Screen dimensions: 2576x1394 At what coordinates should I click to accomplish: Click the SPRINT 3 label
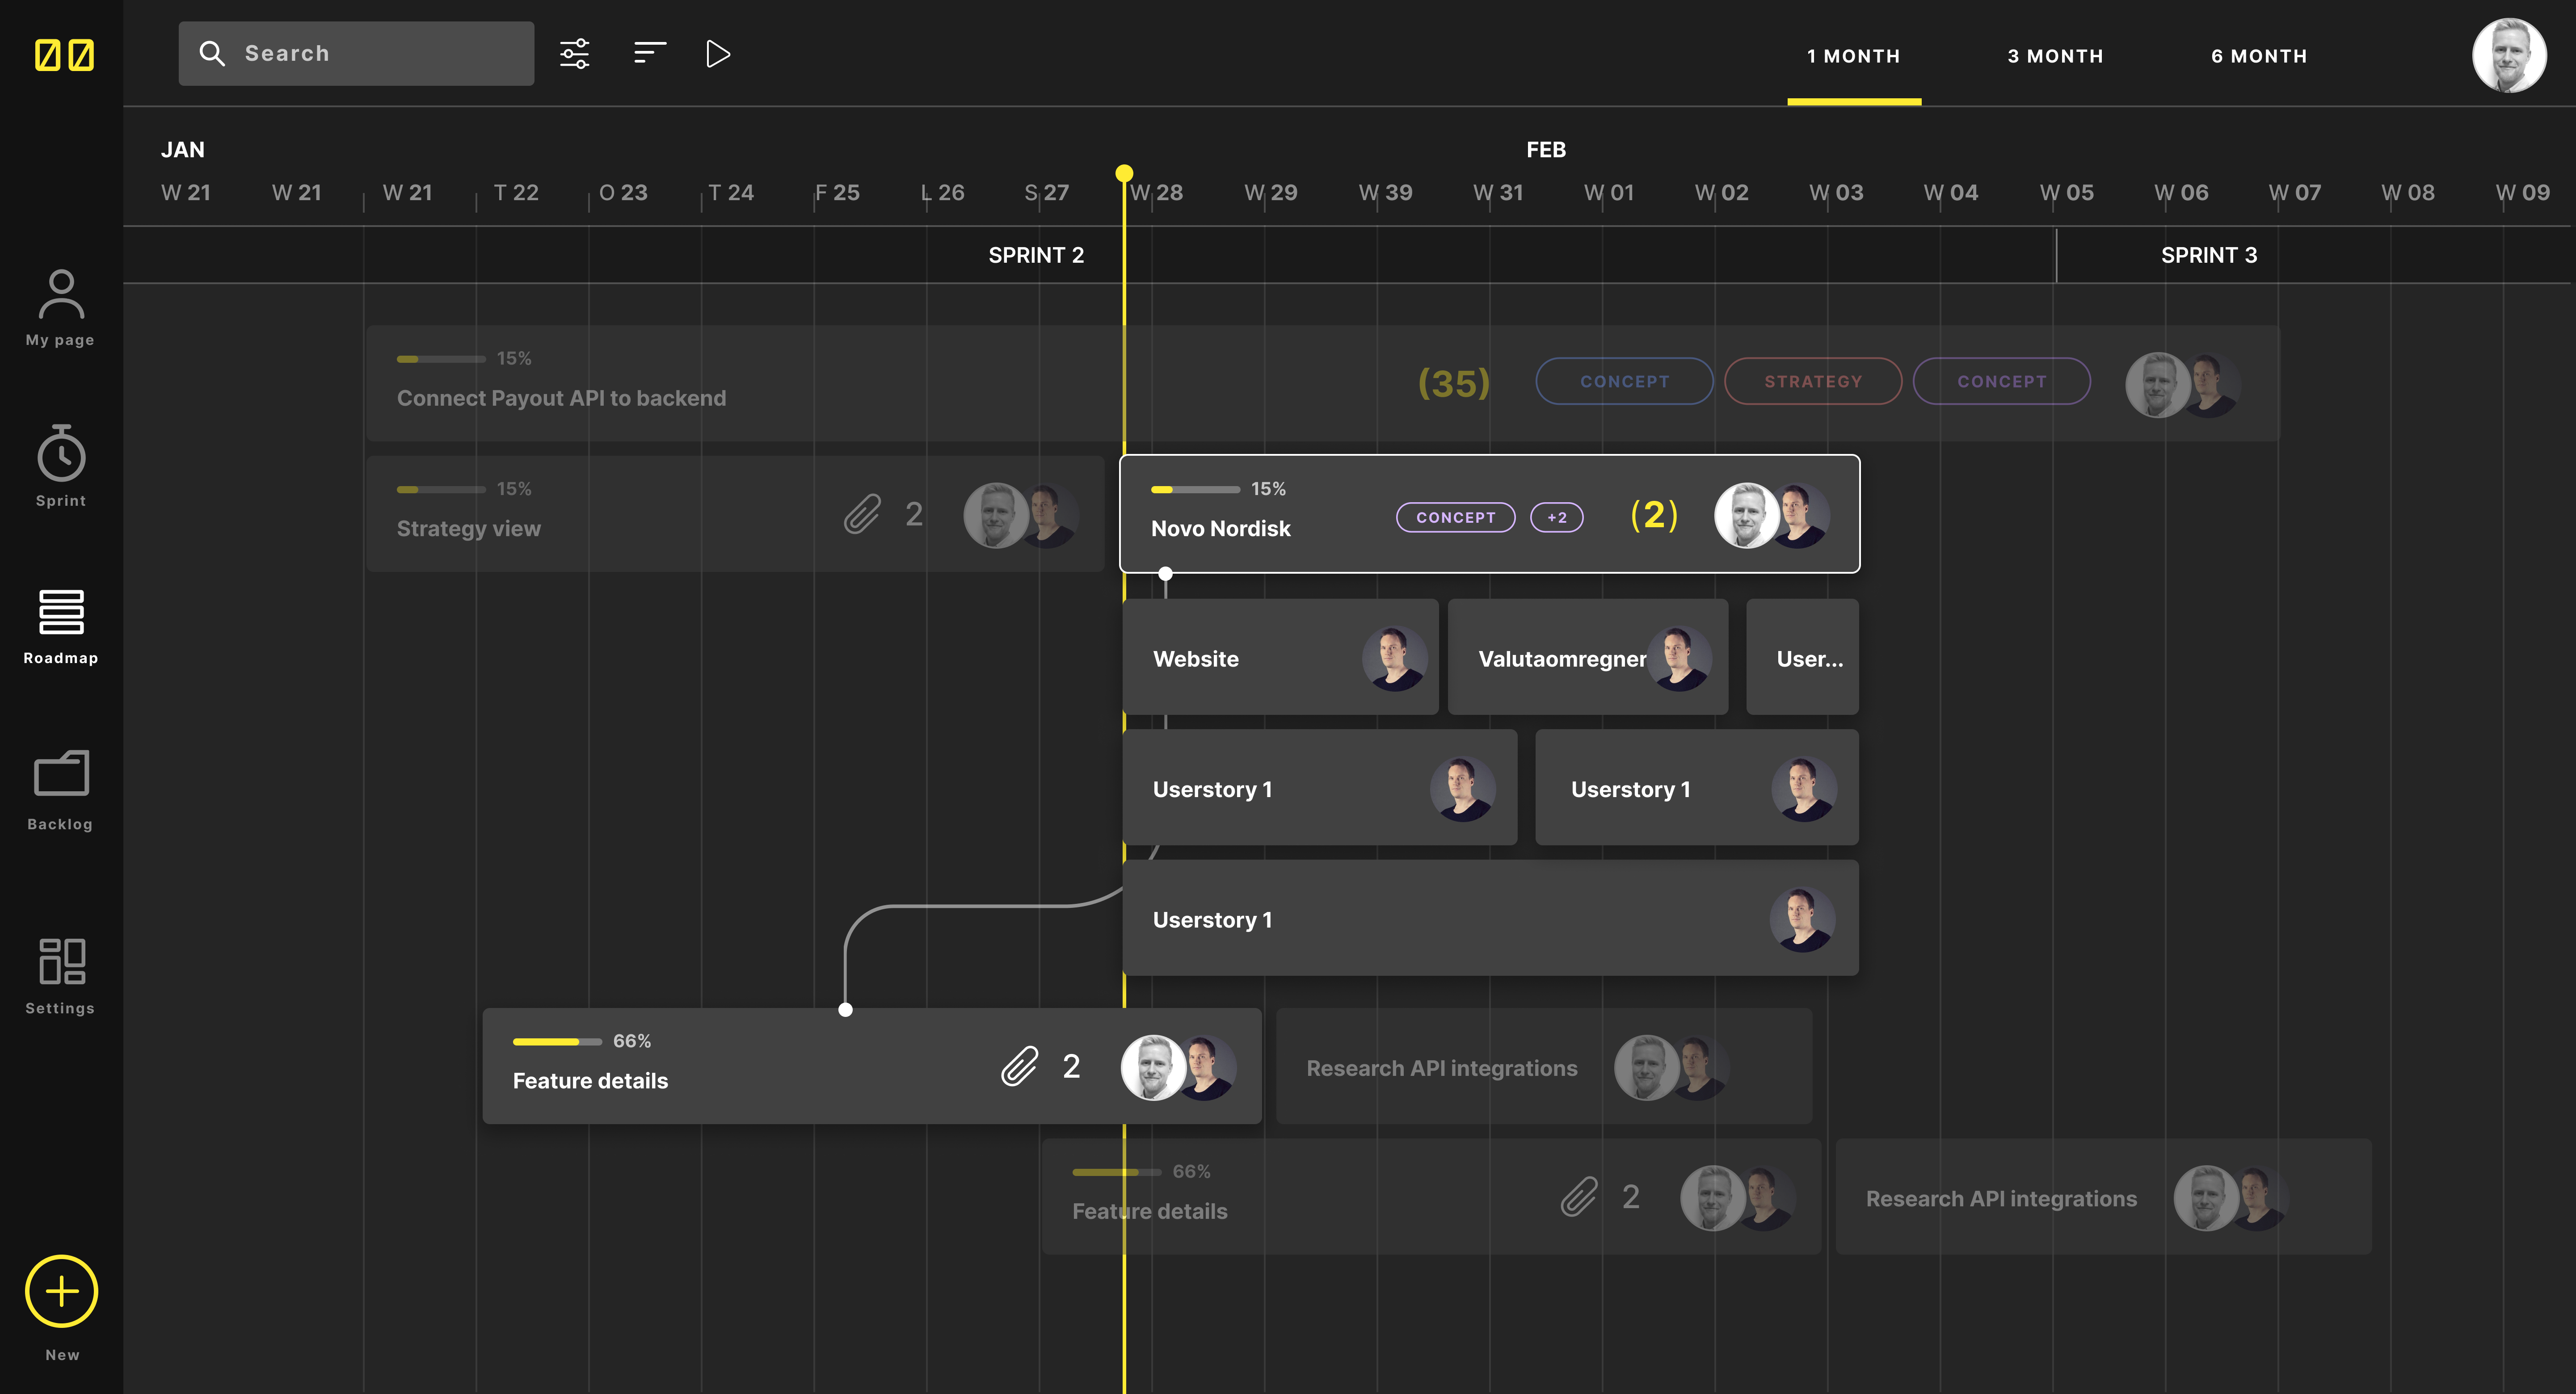[2209, 255]
